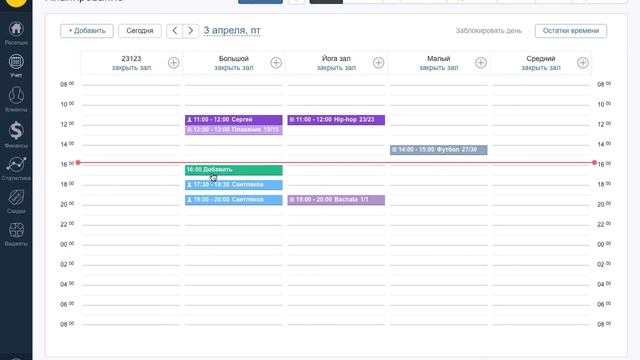
Task: Click the Малый hall header name
Action: 439,59
